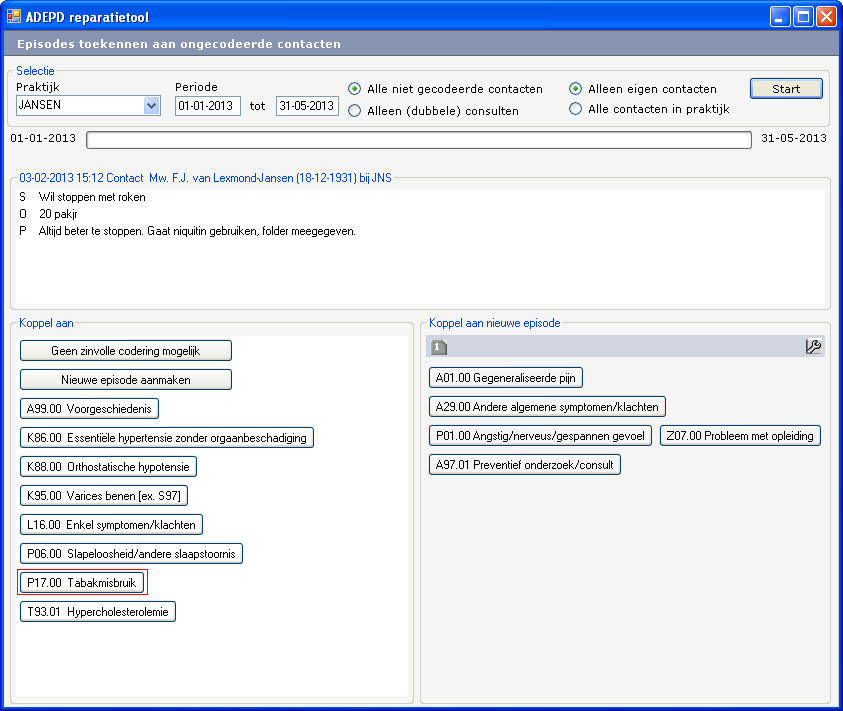The width and height of the screenshot is (843, 711).
Task: Select T93.01 Hypercholesterolemie episode
Action: [x=98, y=611]
